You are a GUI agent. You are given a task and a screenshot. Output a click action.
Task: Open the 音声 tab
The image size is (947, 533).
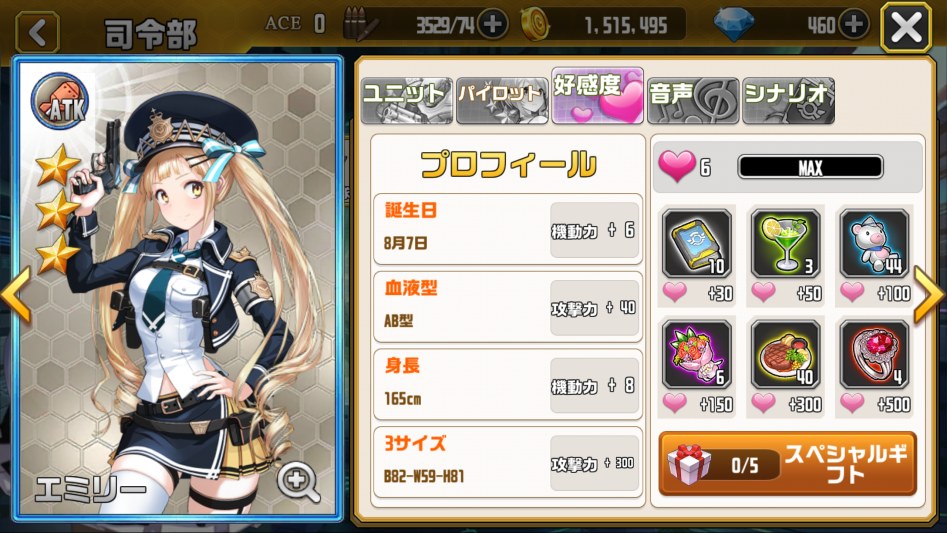[693, 101]
